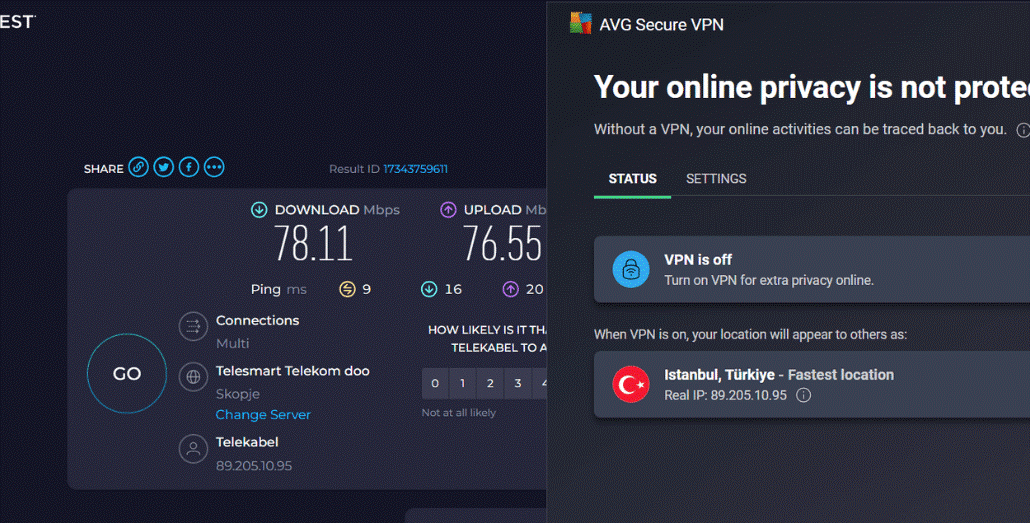This screenshot has width=1030, height=523.
Task: Click the upload latency icon beside 20
Action: click(x=510, y=289)
